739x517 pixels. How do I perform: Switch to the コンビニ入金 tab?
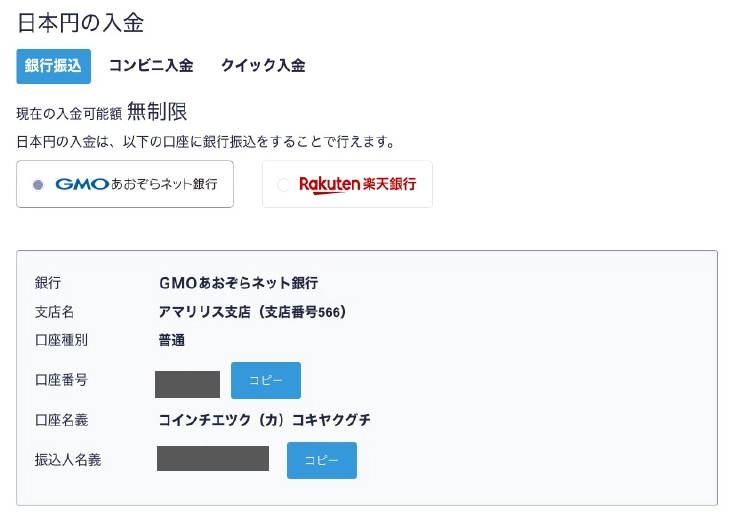click(151, 66)
